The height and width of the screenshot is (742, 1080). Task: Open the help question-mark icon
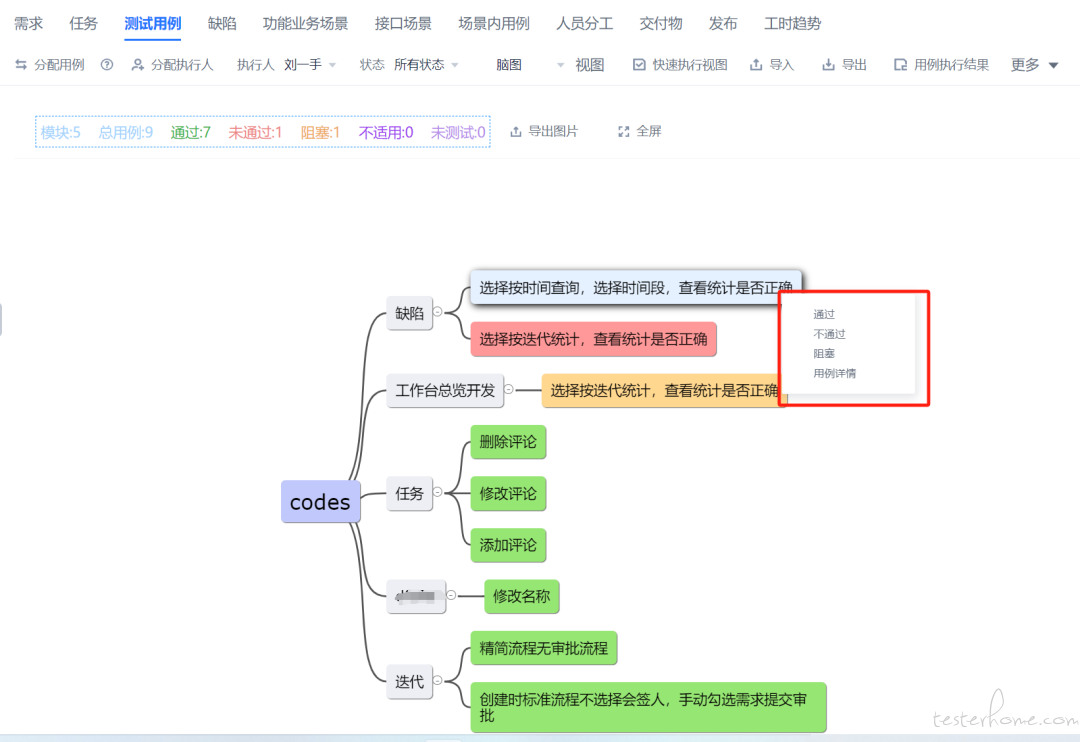(107, 65)
